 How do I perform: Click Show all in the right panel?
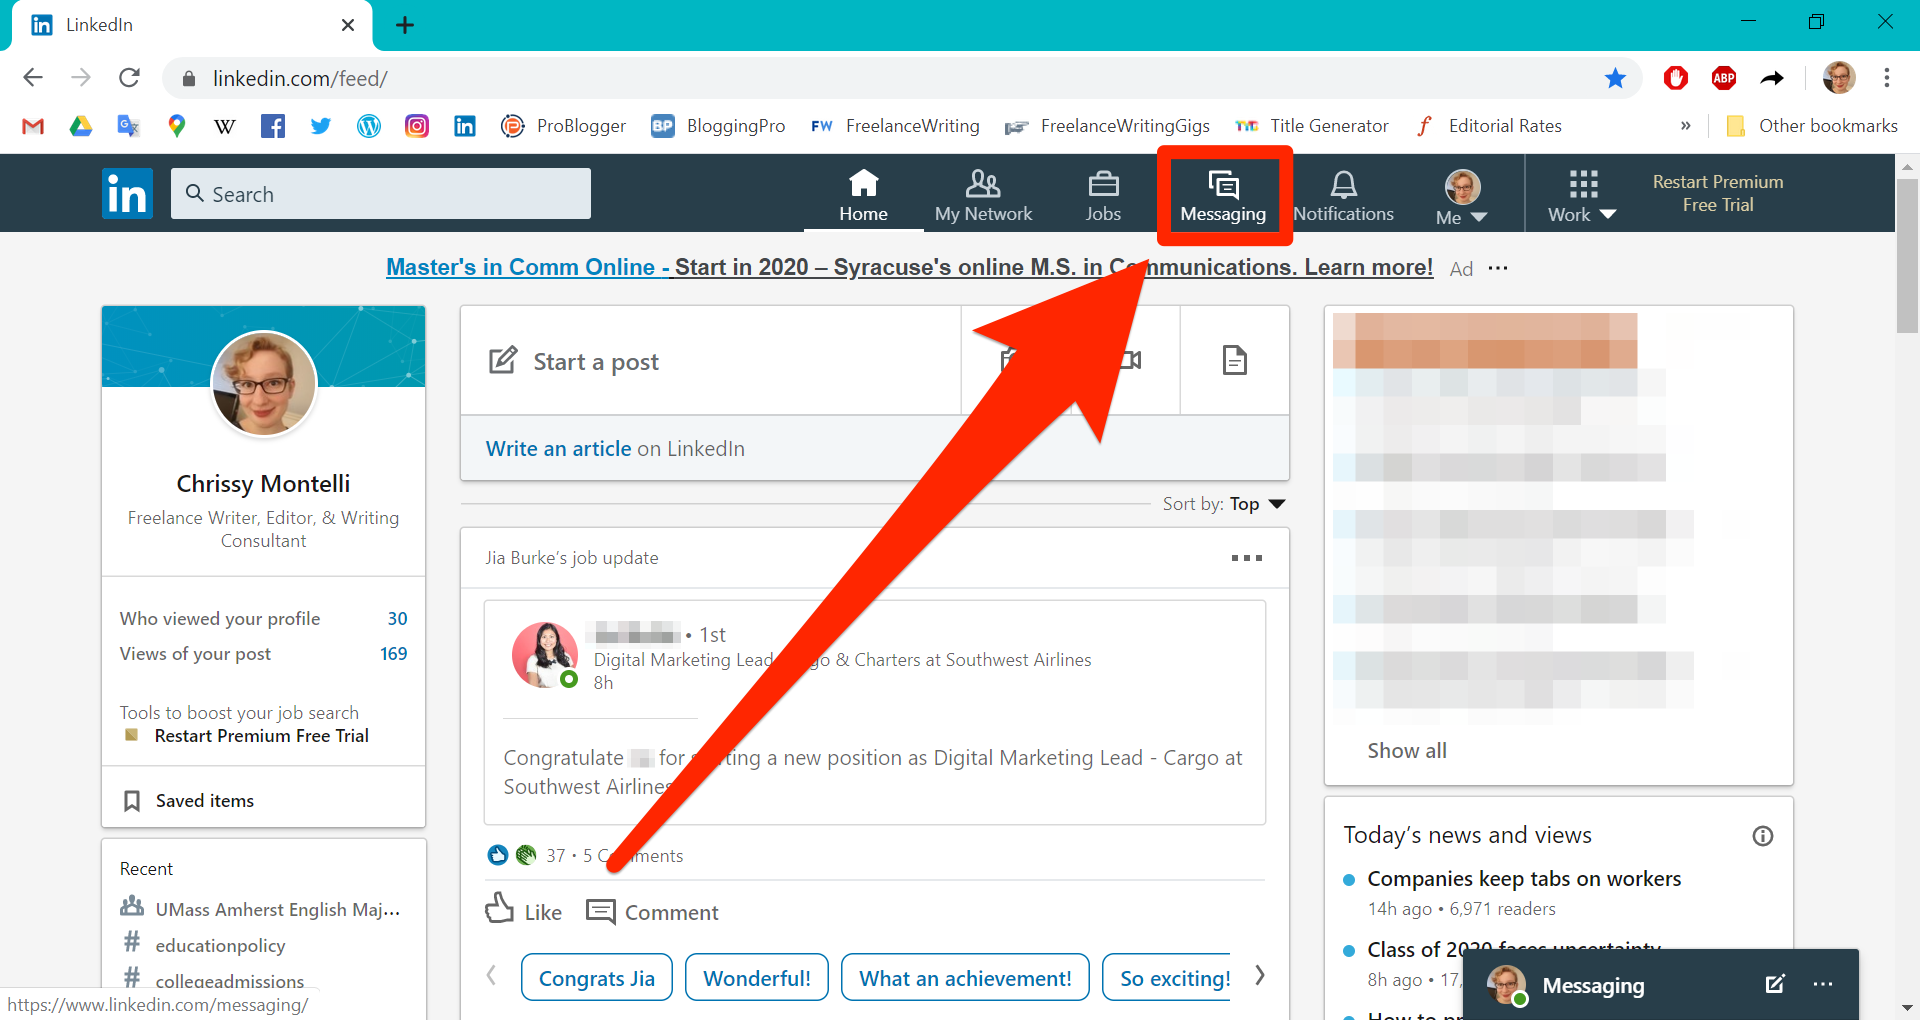point(1406,751)
